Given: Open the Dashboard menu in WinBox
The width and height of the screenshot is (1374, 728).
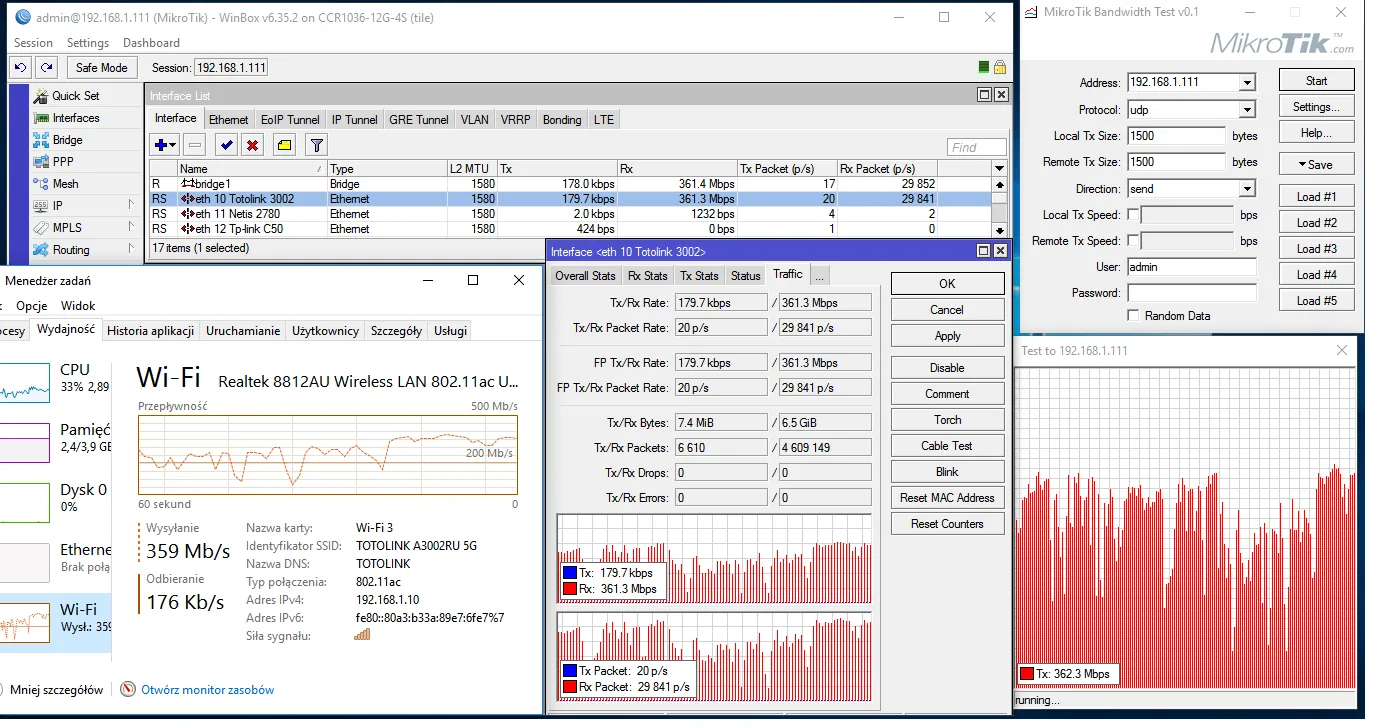Looking at the screenshot, I should click(x=151, y=43).
